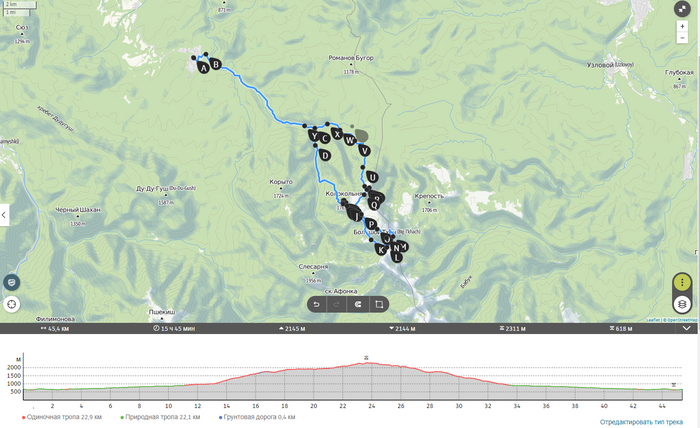Click the redo arrow in map toolbar
The height and width of the screenshot is (428, 700).
click(337, 304)
